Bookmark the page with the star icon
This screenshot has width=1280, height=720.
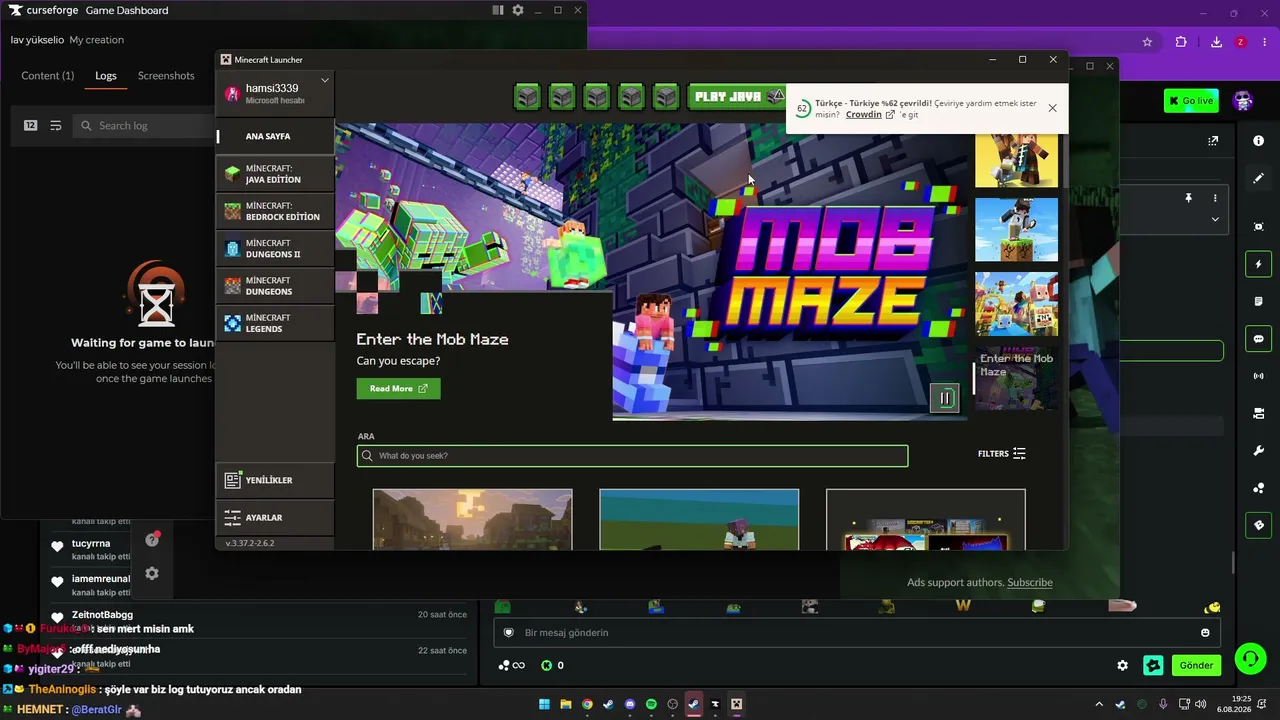pyautogui.click(x=1147, y=42)
